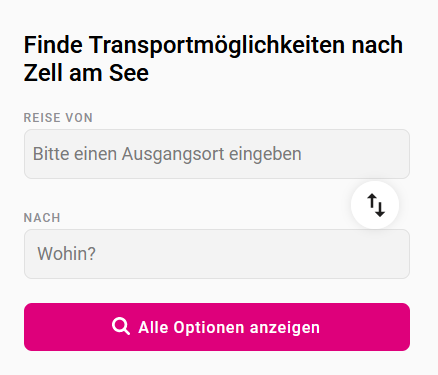This screenshot has width=438, height=375.
Task: Reverse travel direction using swap circle
Action: pyautogui.click(x=375, y=205)
